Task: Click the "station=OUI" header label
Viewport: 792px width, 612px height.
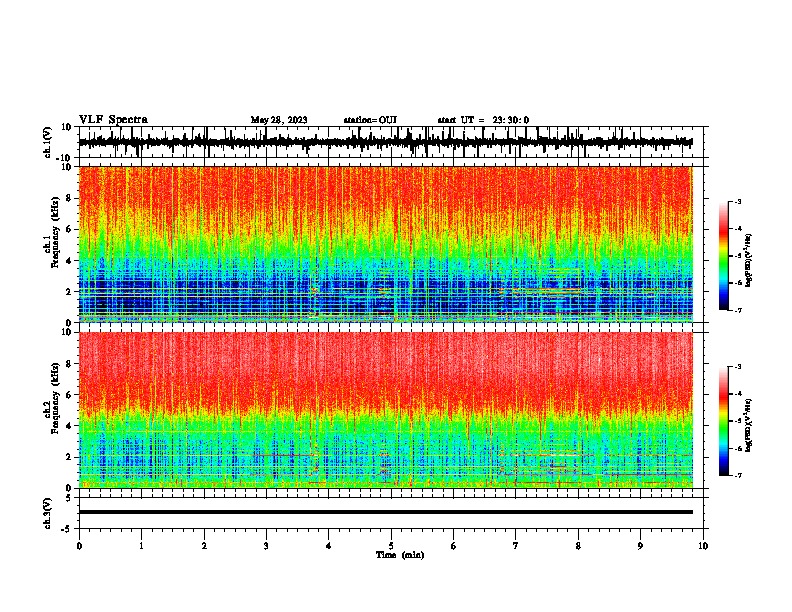Action: pyautogui.click(x=370, y=120)
